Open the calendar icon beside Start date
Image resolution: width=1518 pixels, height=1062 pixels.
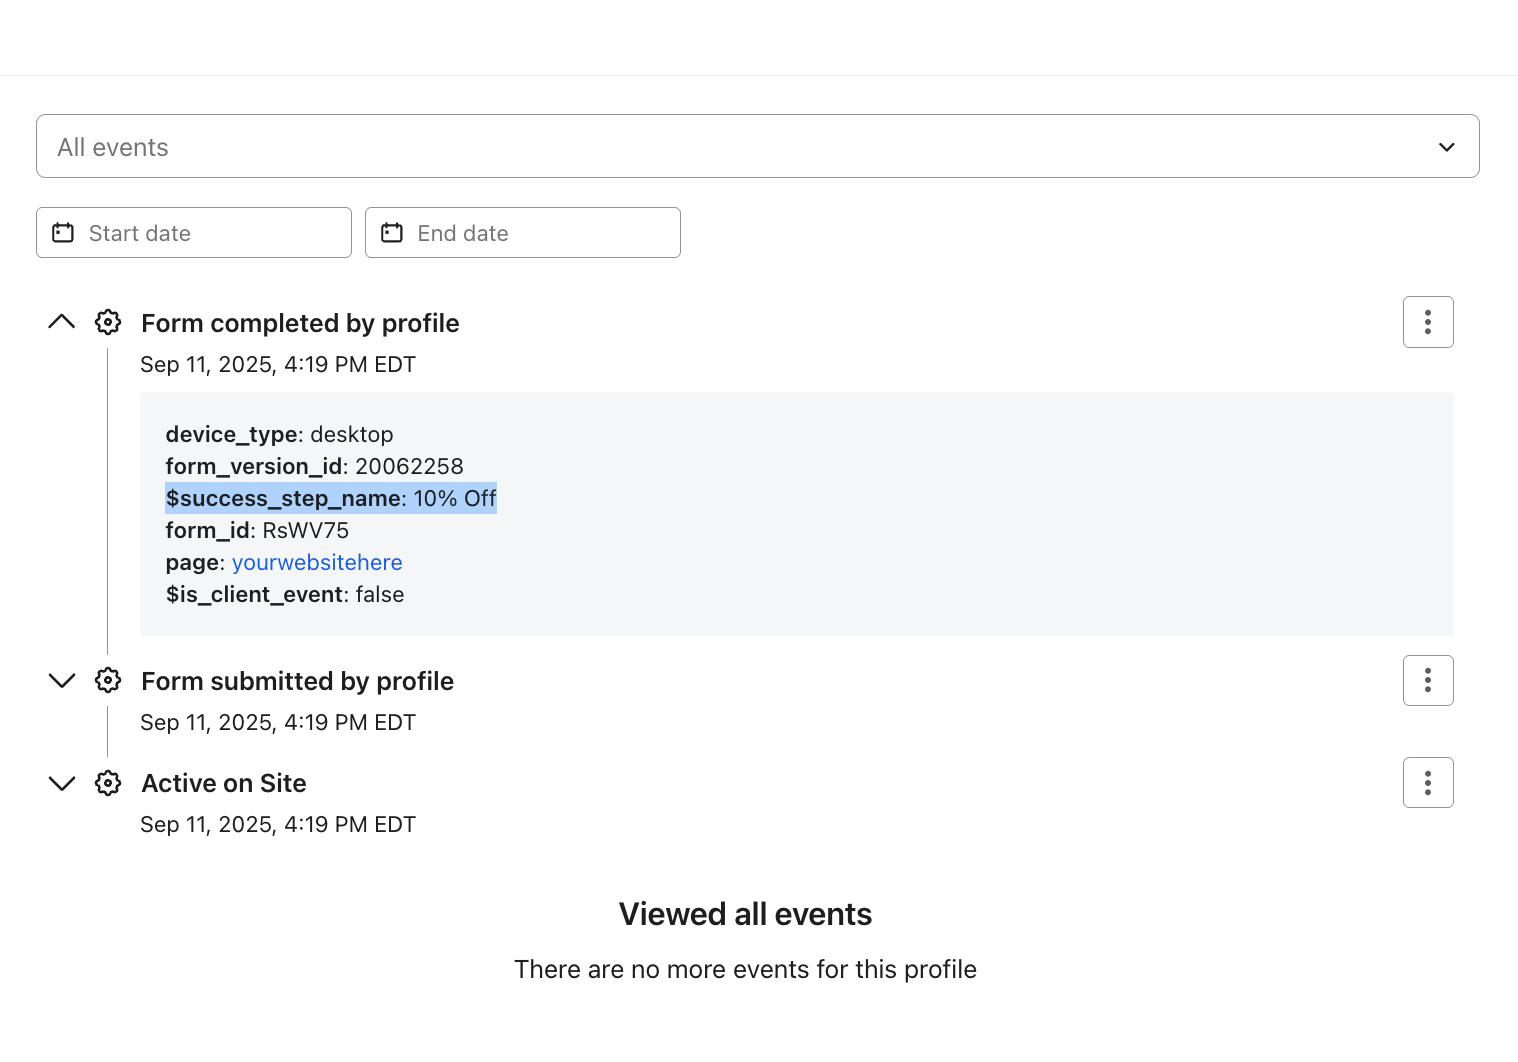coord(63,232)
